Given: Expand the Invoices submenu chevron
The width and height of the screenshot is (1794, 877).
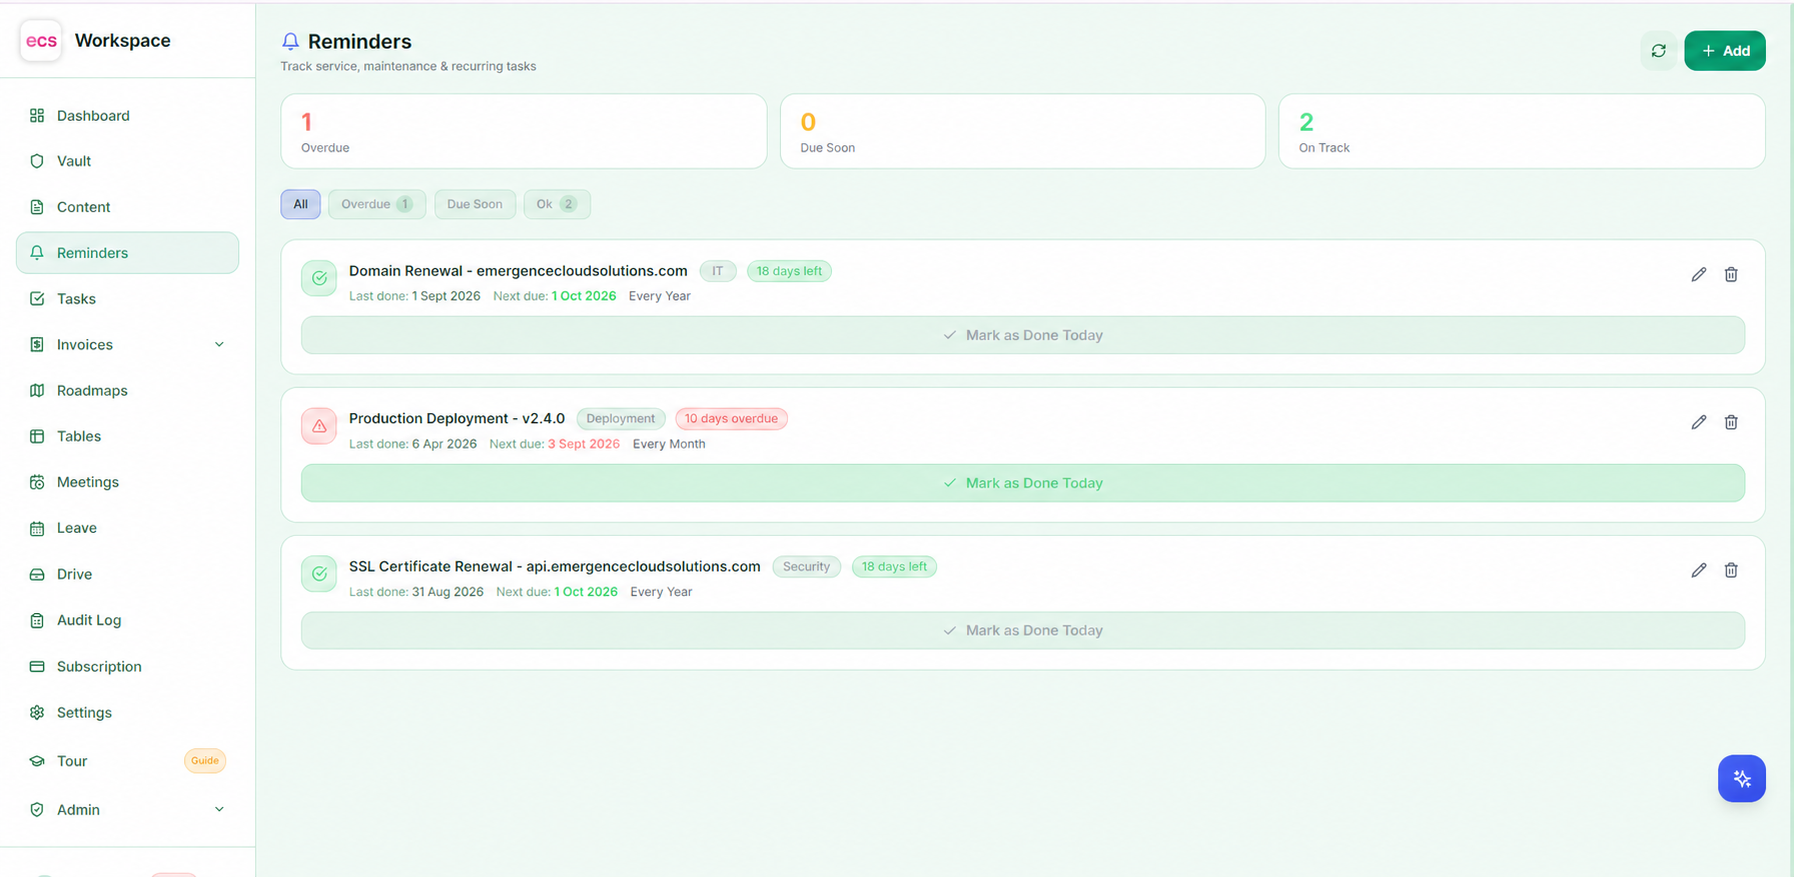Looking at the screenshot, I should click(219, 345).
